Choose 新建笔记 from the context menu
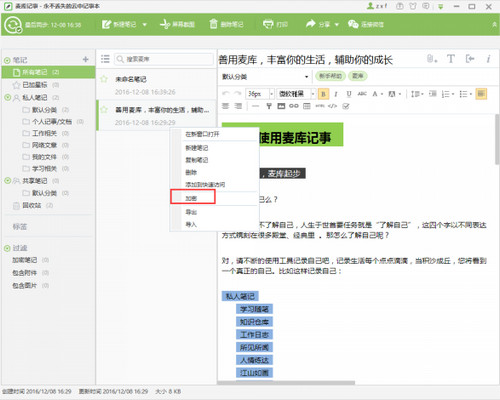This screenshot has width=500, height=400. (197, 148)
